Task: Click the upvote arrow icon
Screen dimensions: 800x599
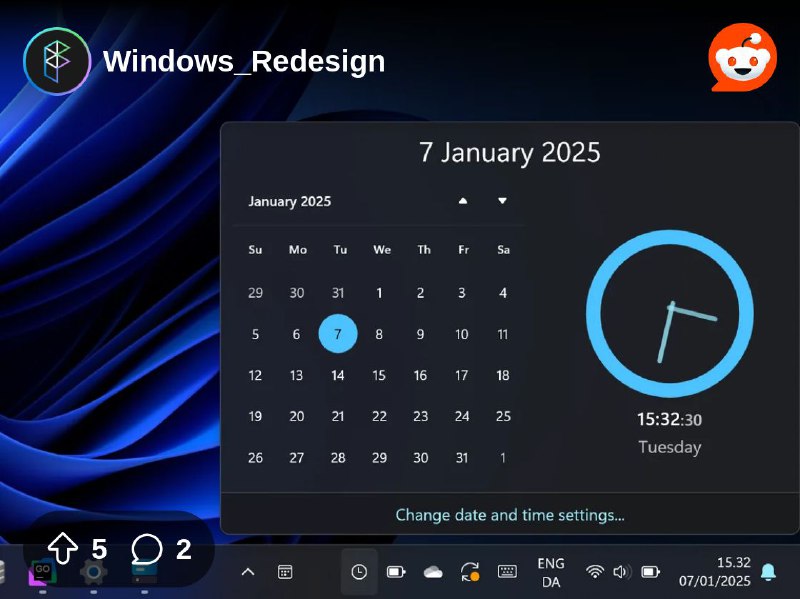Action: [62, 548]
